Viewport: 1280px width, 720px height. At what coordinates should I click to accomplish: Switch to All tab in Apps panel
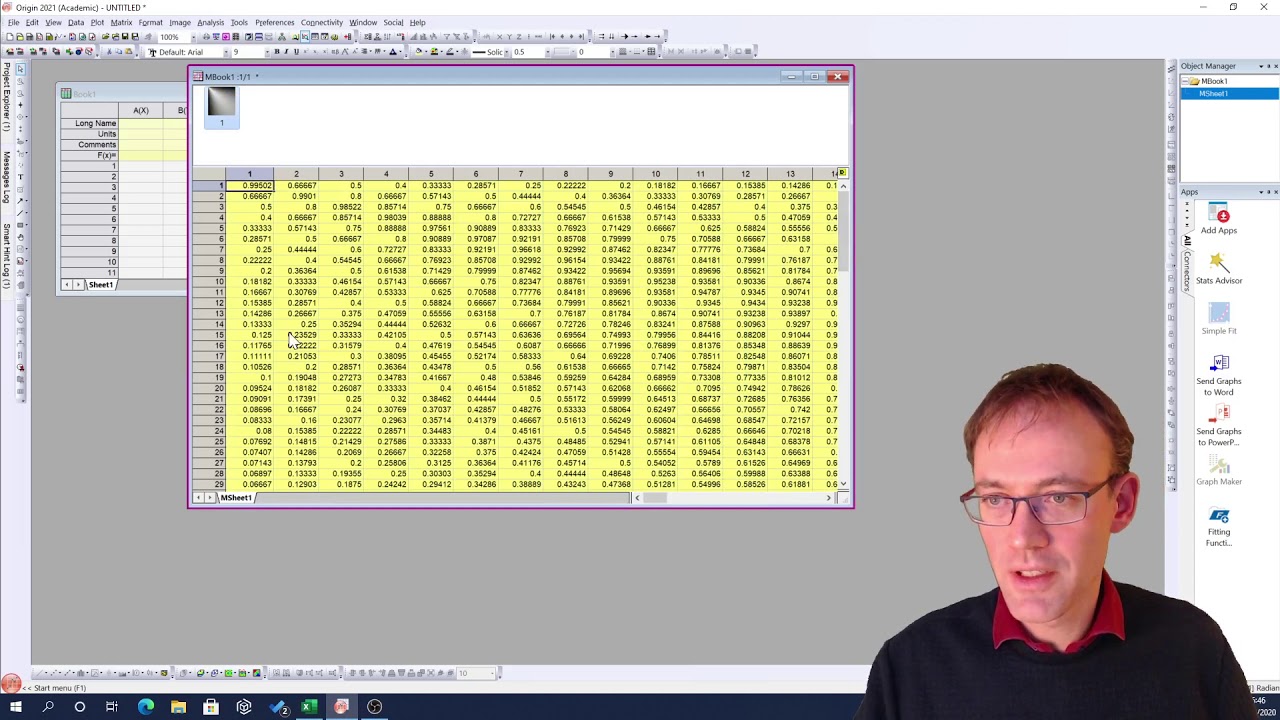(x=1187, y=240)
